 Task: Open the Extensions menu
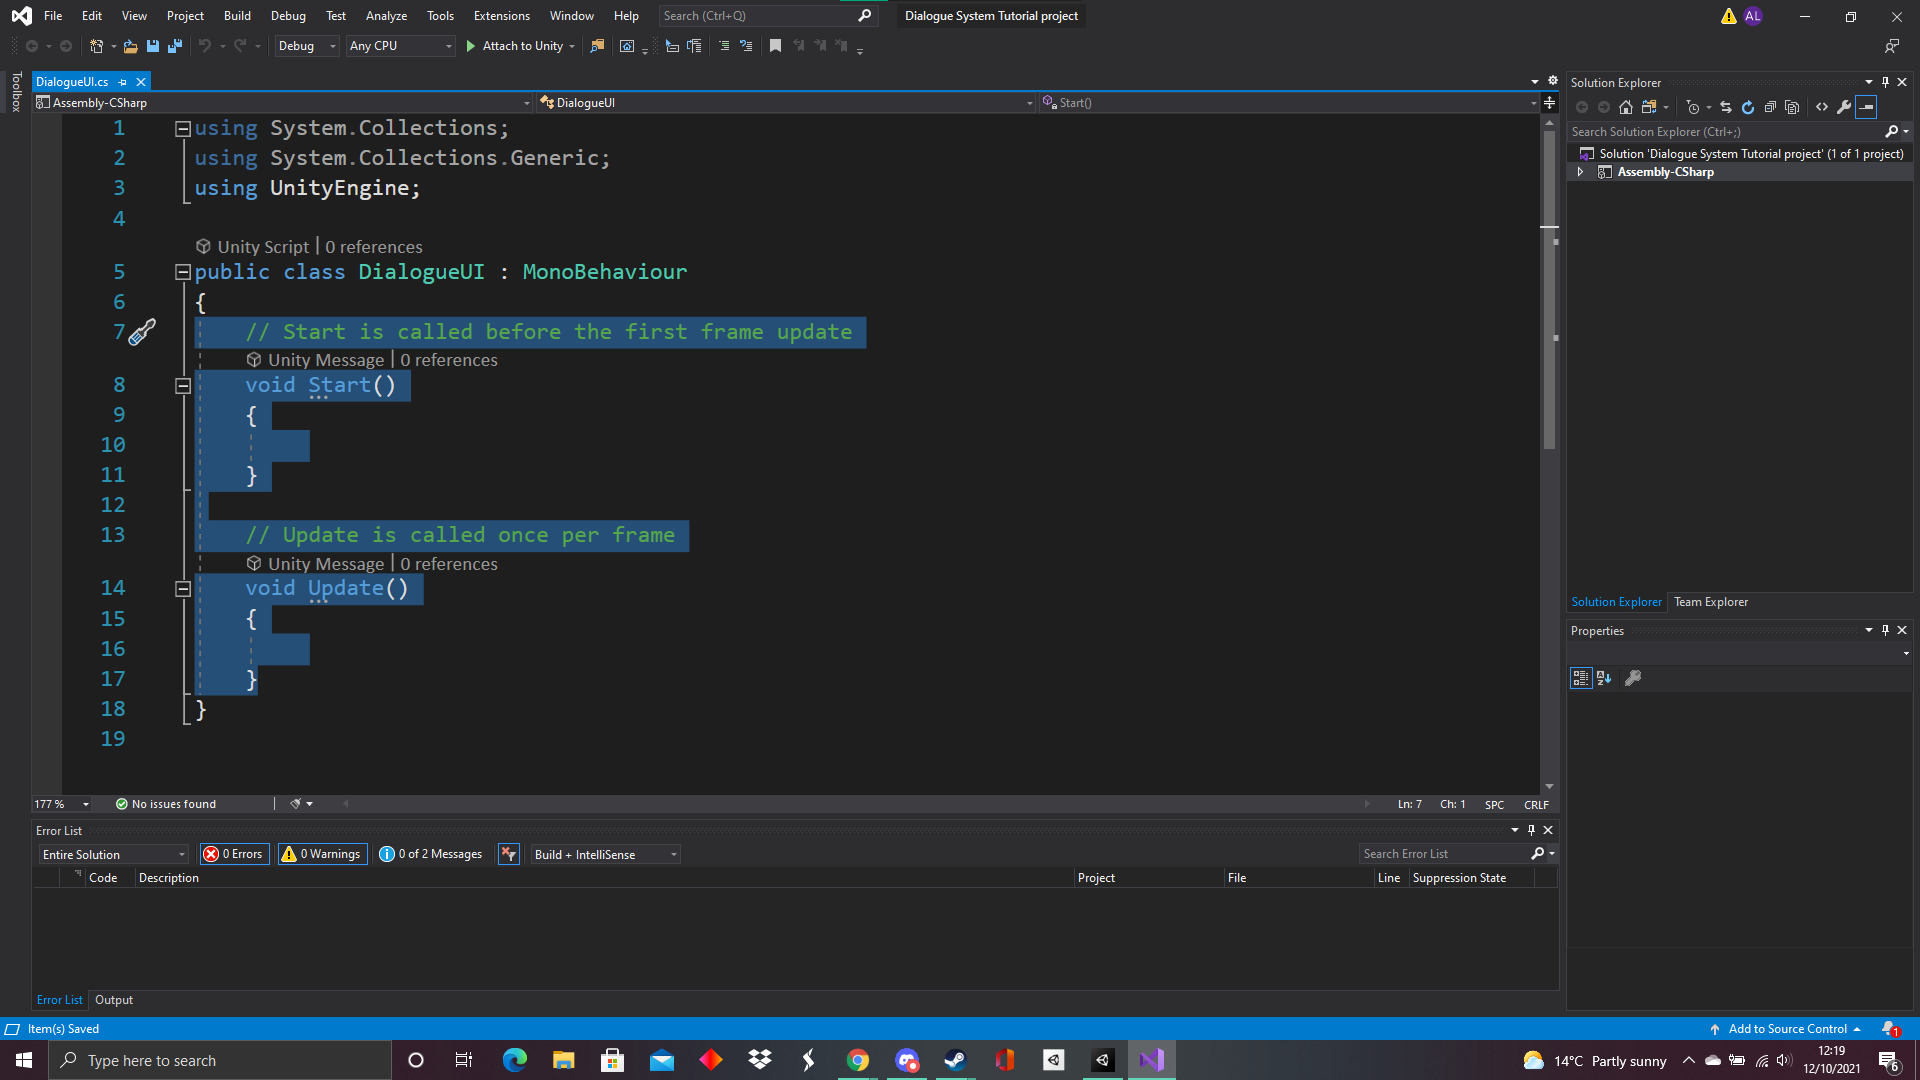coord(501,15)
